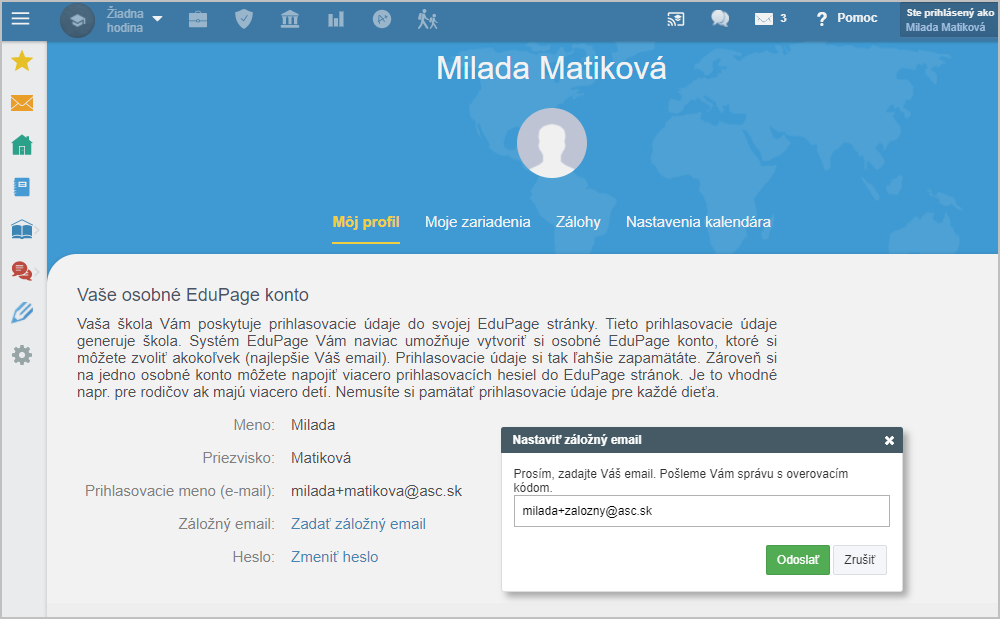
Task: Open the bar chart statistics icon
Action: tap(336, 20)
